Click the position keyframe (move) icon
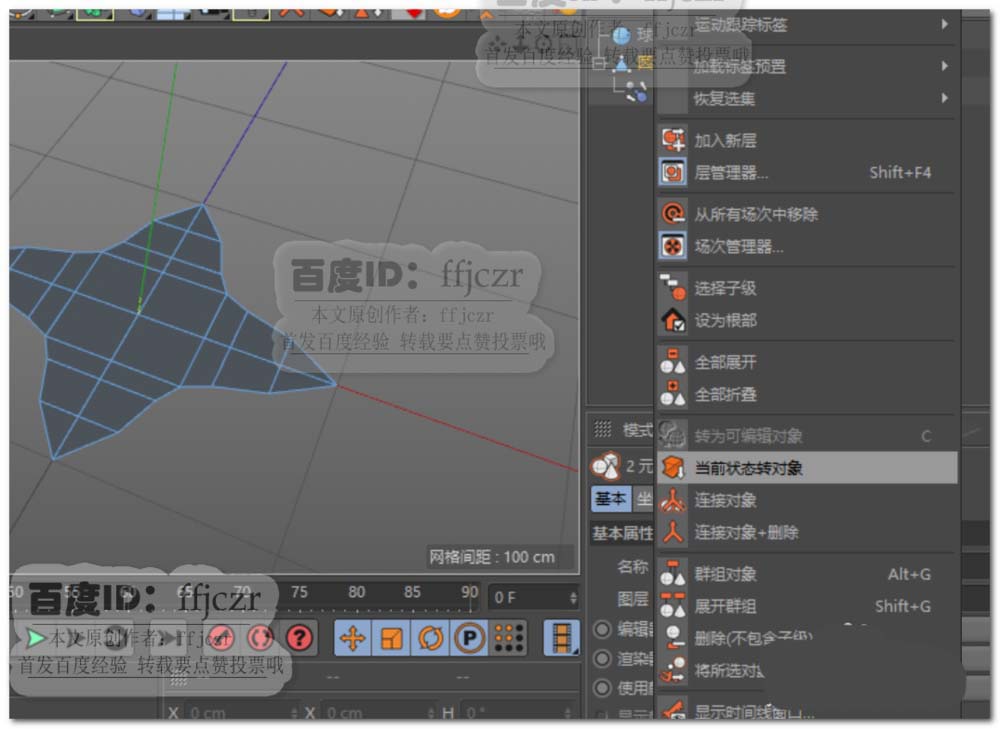The image size is (1000, 729). pyautogui.click(x=351, y=638)
